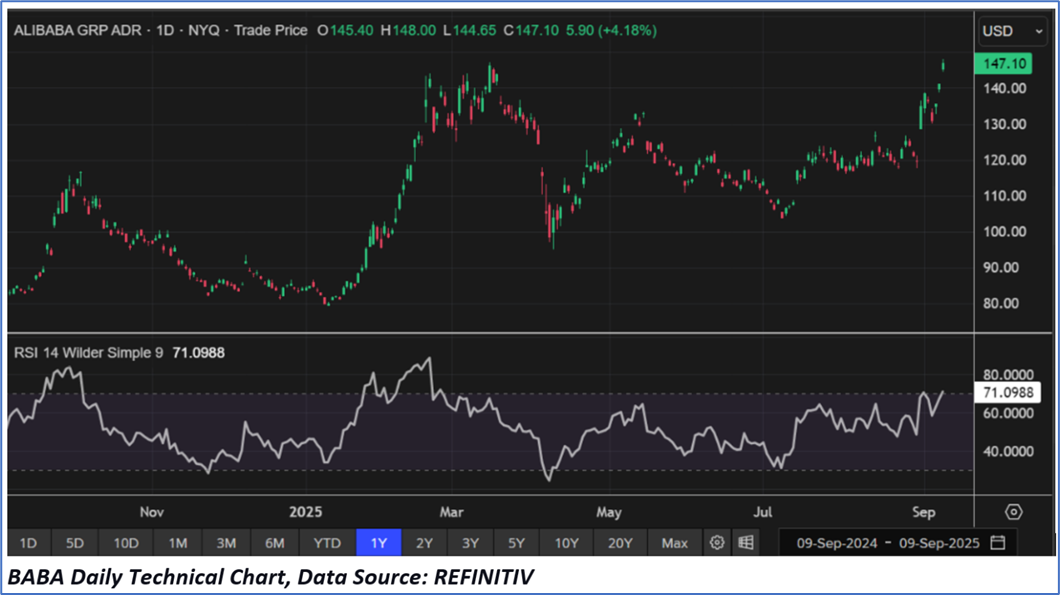Image resolution: width=1060 pixels, height=595 pixels.
Task: Click the highlighted 1Y range button
Action: 379,543
